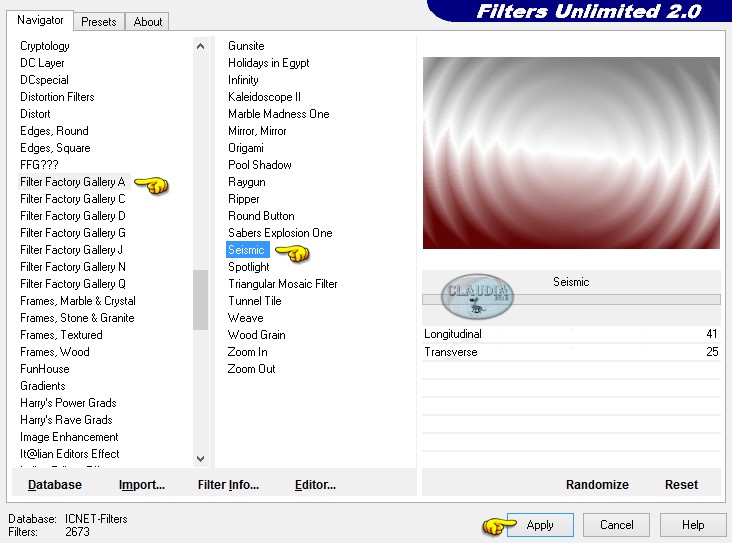Image resolution: width=732 pixels, height=543 pixels.
Task: Choose the Round Button filter
Action: click(261, 216)
